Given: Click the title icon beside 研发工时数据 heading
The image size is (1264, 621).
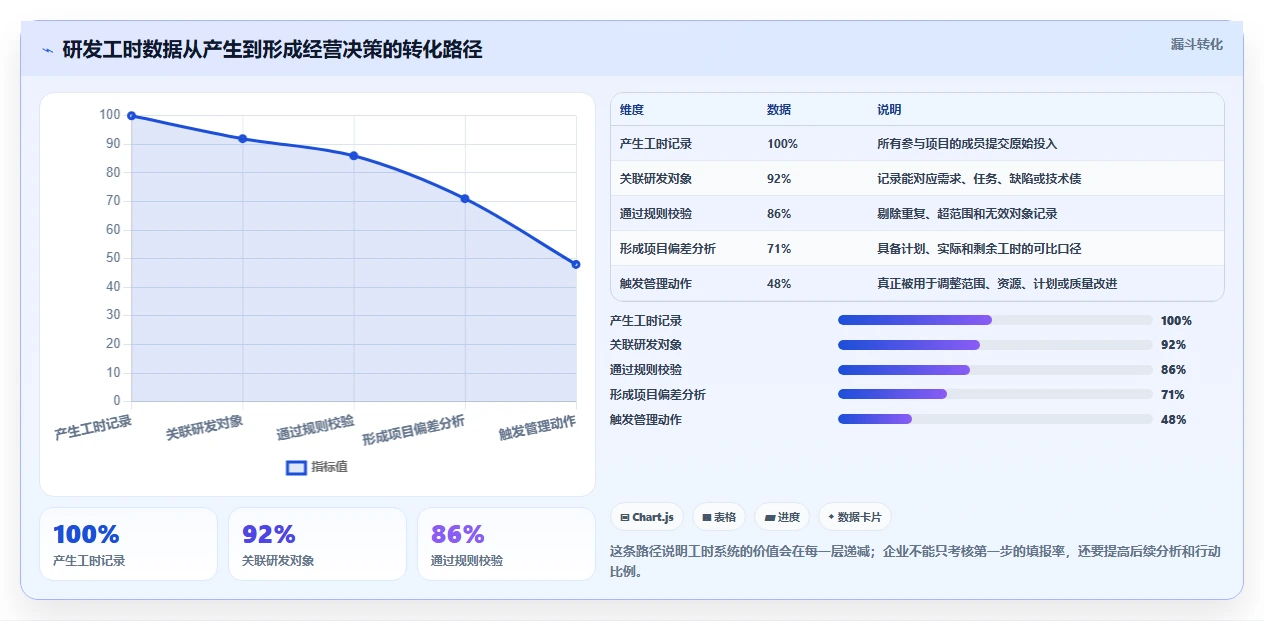Looking at the screenshot, I should pos(47,50).
